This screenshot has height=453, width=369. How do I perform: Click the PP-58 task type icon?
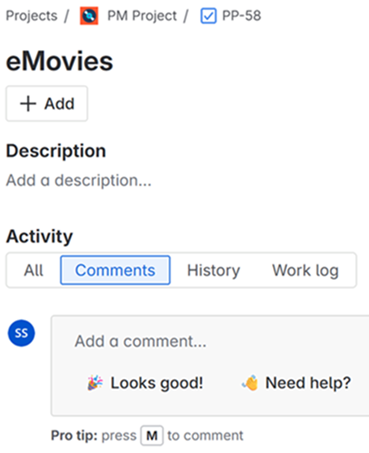[x=208, y=16]
